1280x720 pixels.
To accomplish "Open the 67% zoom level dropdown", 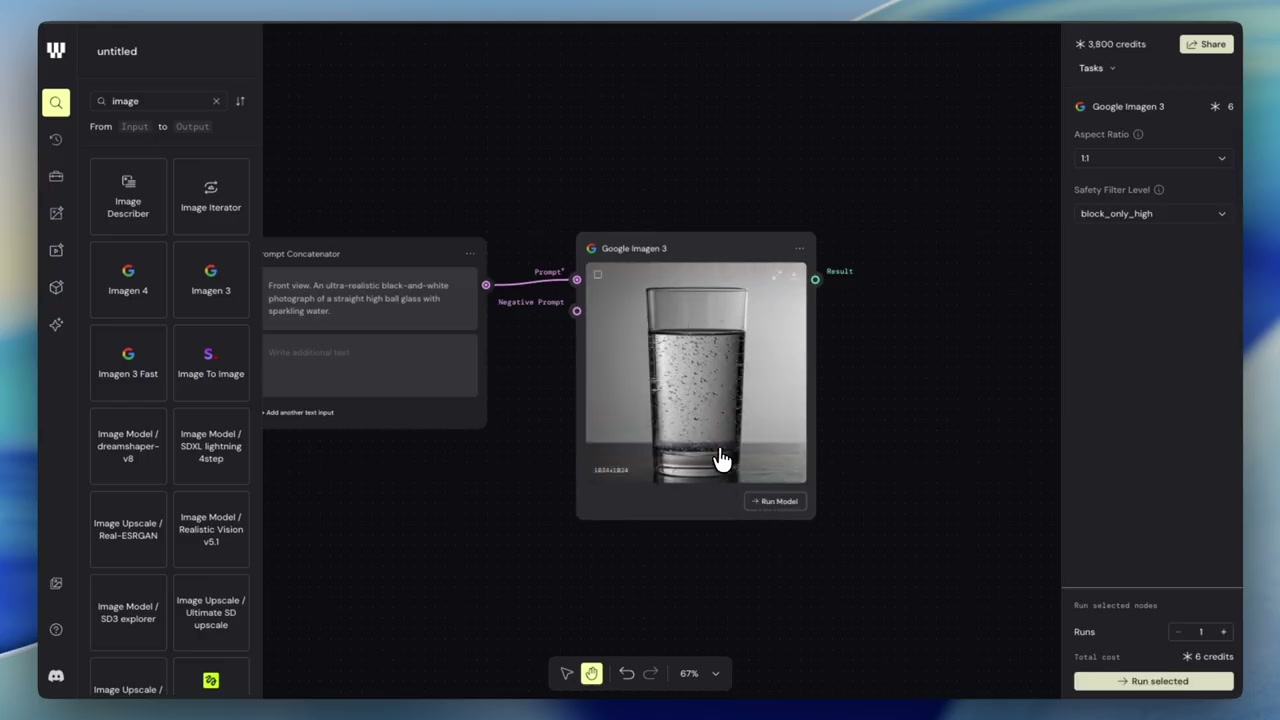I will click(699, 673).
